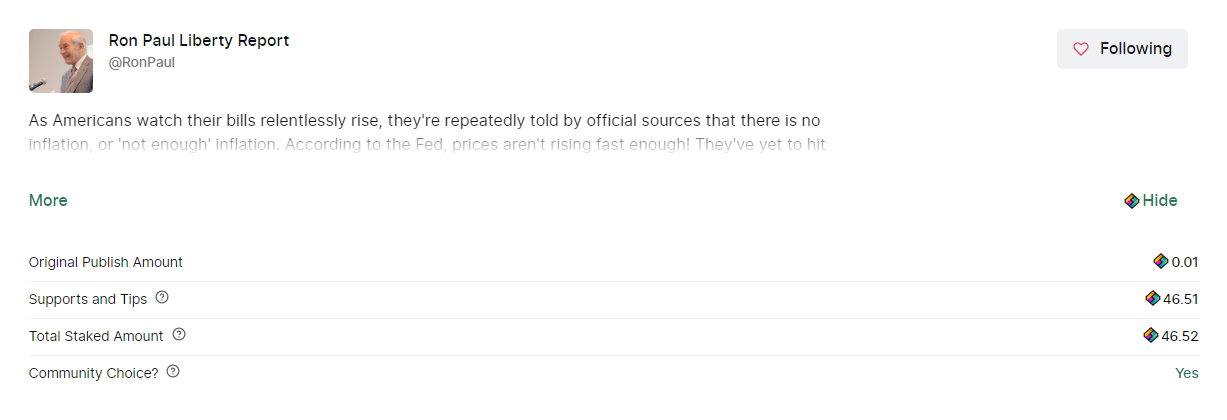This screenshot has width=1227, height=420.
Task: Click the help icon beside Total Staked Amount
Action: tap(179, 335)
